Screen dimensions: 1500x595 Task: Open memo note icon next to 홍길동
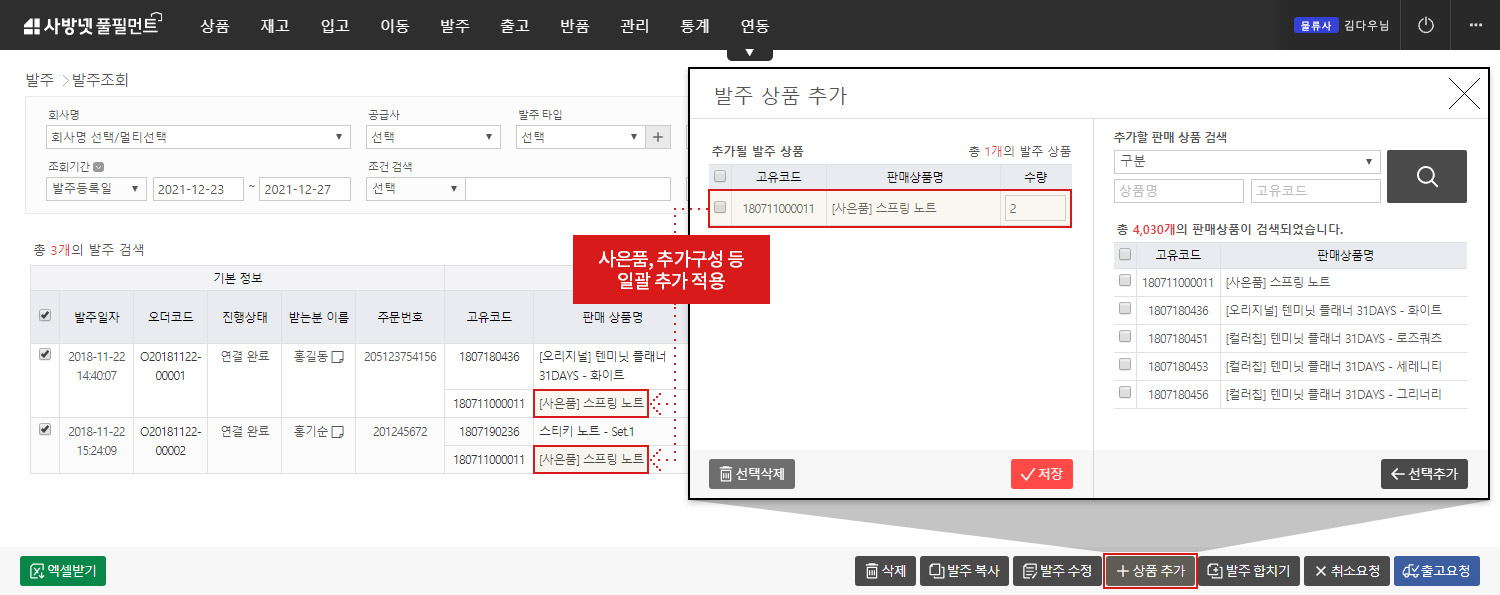(339, 356)
